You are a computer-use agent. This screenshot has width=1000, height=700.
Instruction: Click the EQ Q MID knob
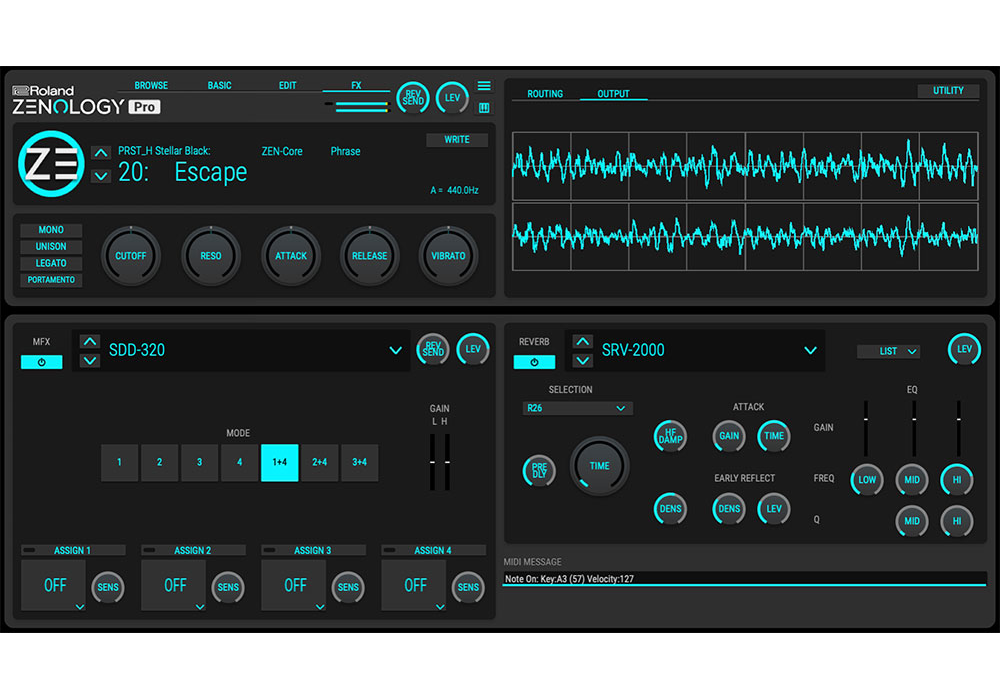912,521
